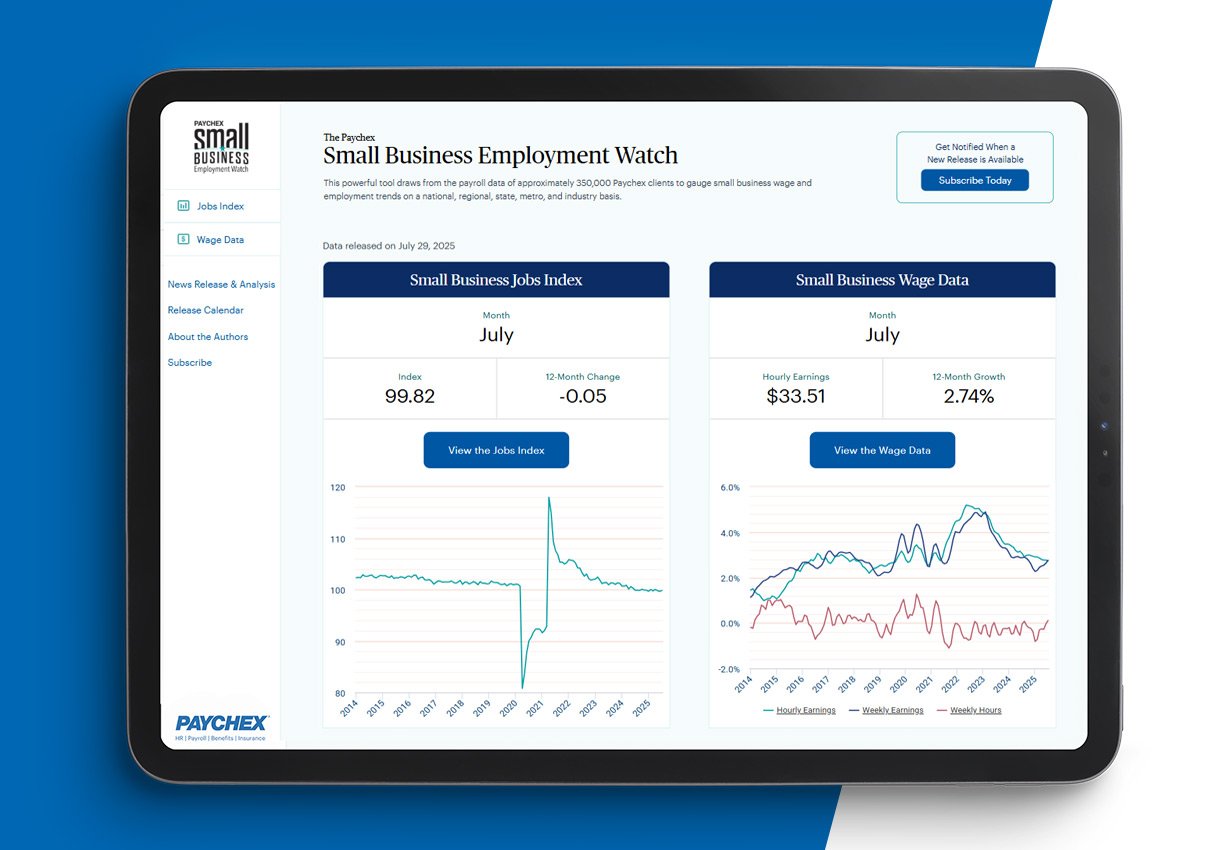This screenshot has width=1210, height=850.
Task: Click the Subscribe link in sidebar
Action: tap(190, 363)
